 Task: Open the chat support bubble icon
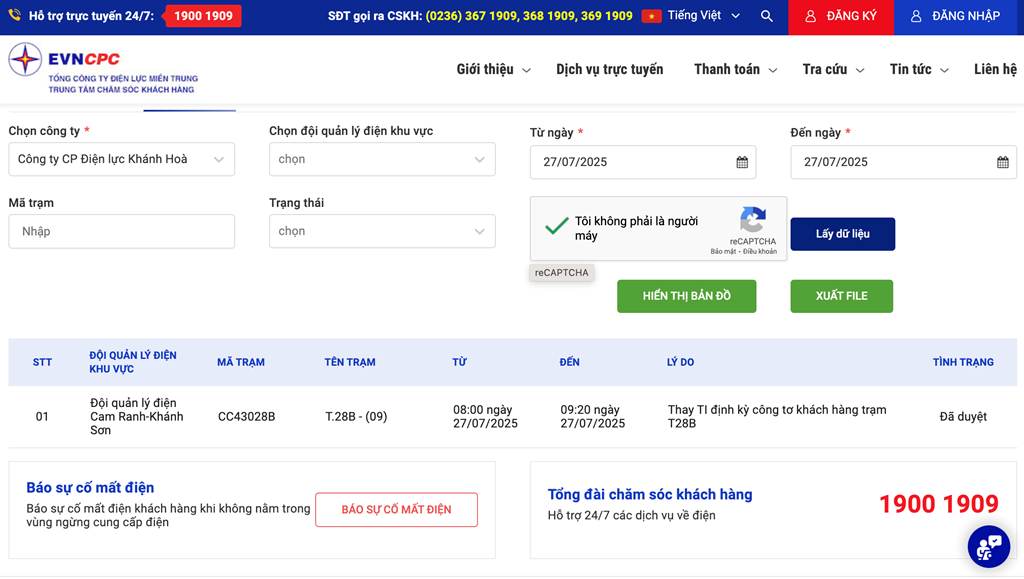coord(988,546)
